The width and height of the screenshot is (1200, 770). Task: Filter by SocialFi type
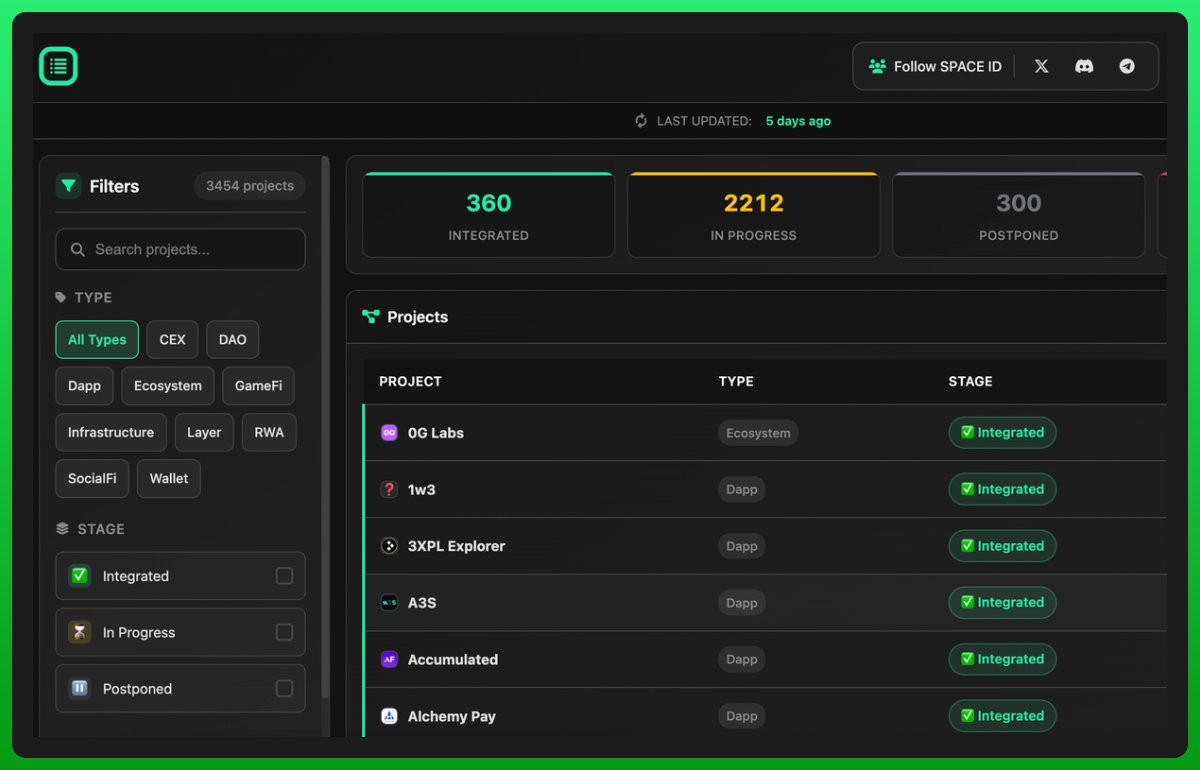(92, 478)
